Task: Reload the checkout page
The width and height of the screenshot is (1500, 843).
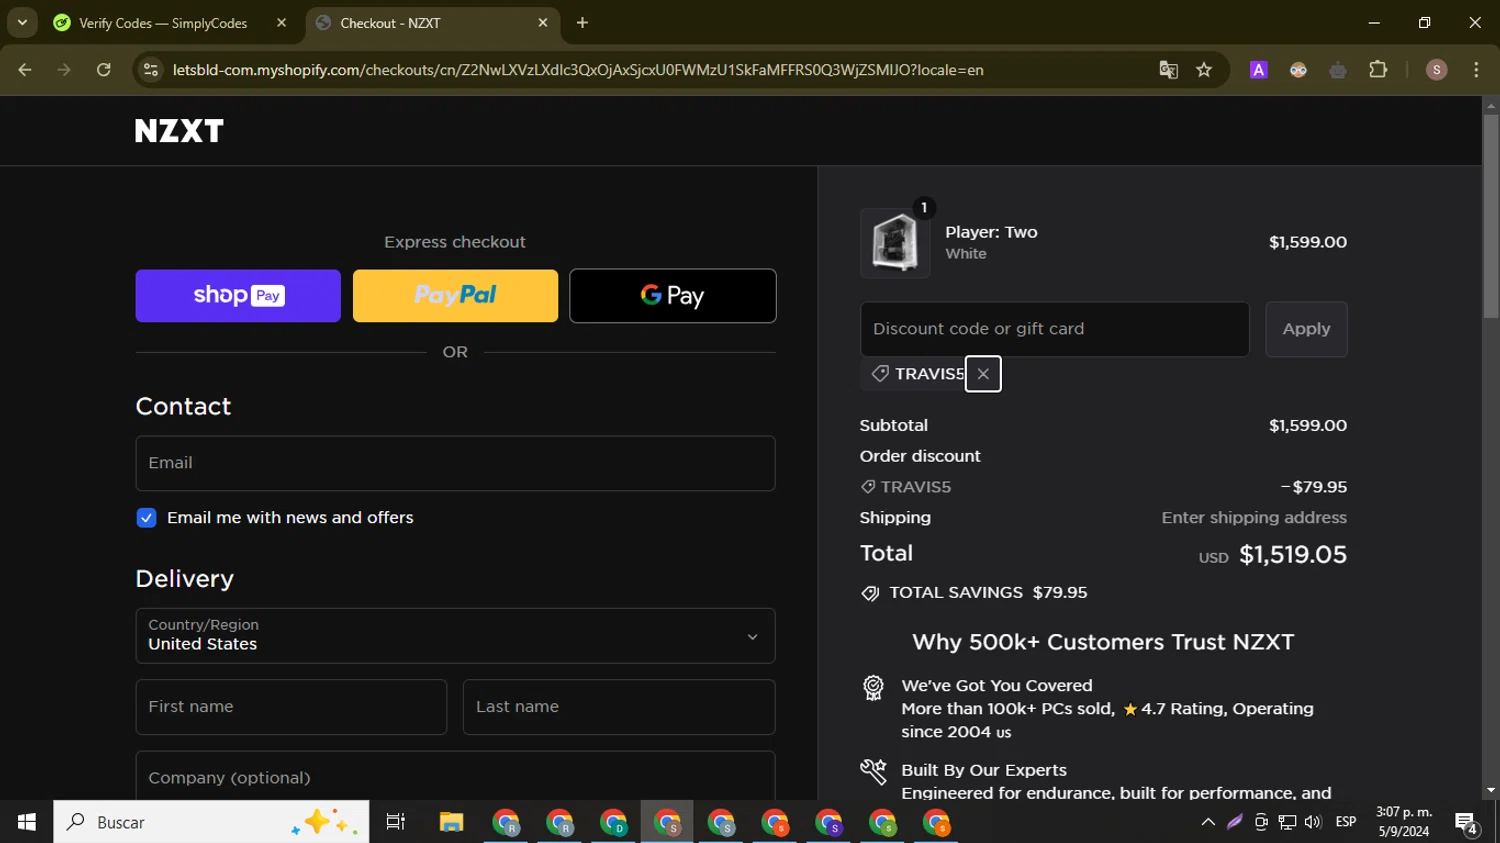Action: pos(104,70)
